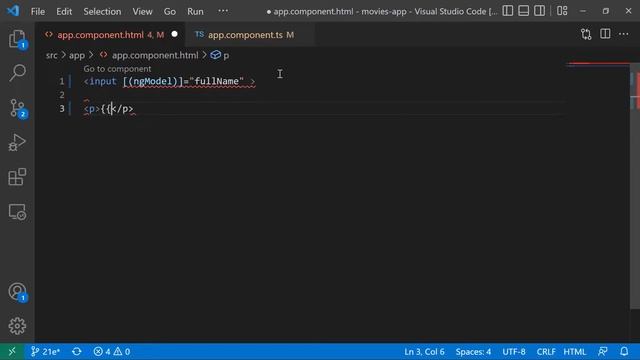The height and width of the screenshot is (360, 640).
Task: Open the Edit menu
Action: [64, 11]
